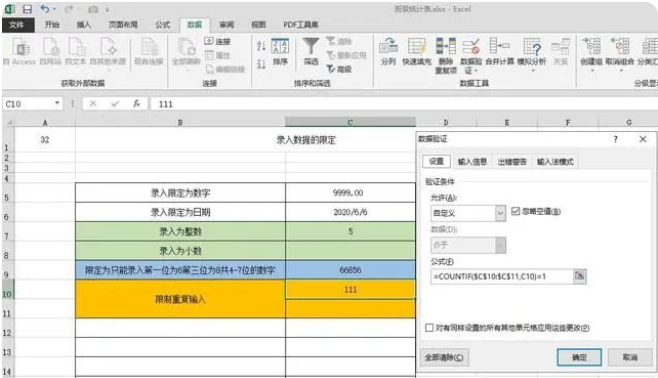This screenshot has width=658, height=378.
Task: Sort ascending with the A-Z icon
Action: pyautogui.click(x=261, y=45)
